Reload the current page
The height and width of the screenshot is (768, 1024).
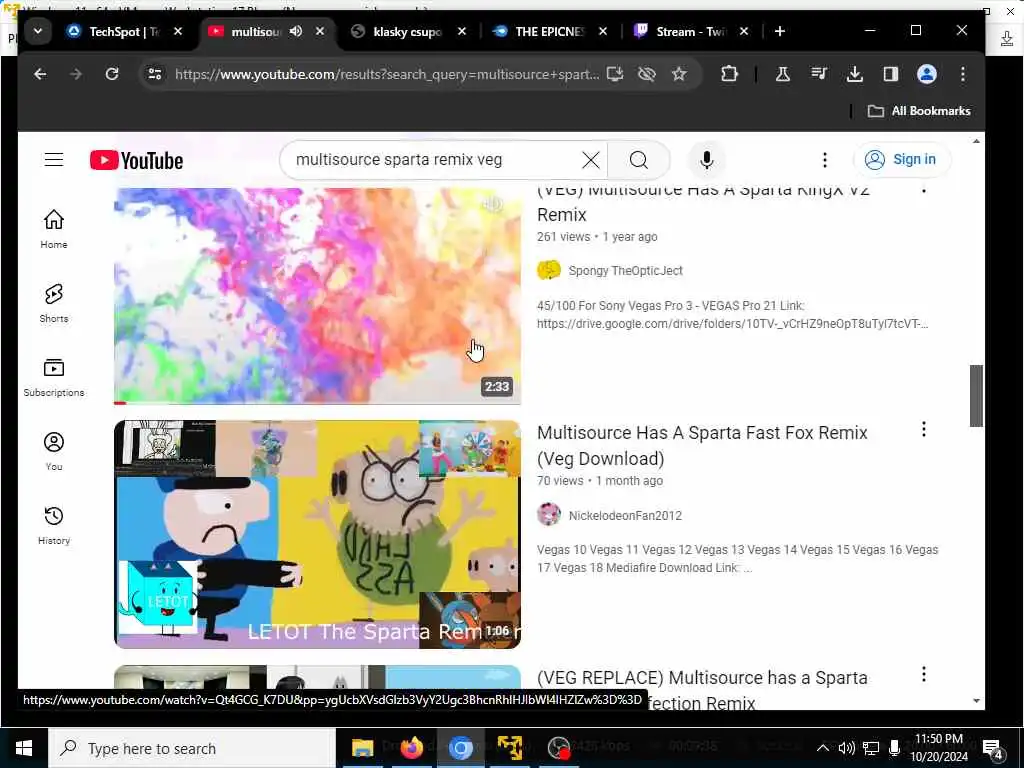click(x=112, y=74)
